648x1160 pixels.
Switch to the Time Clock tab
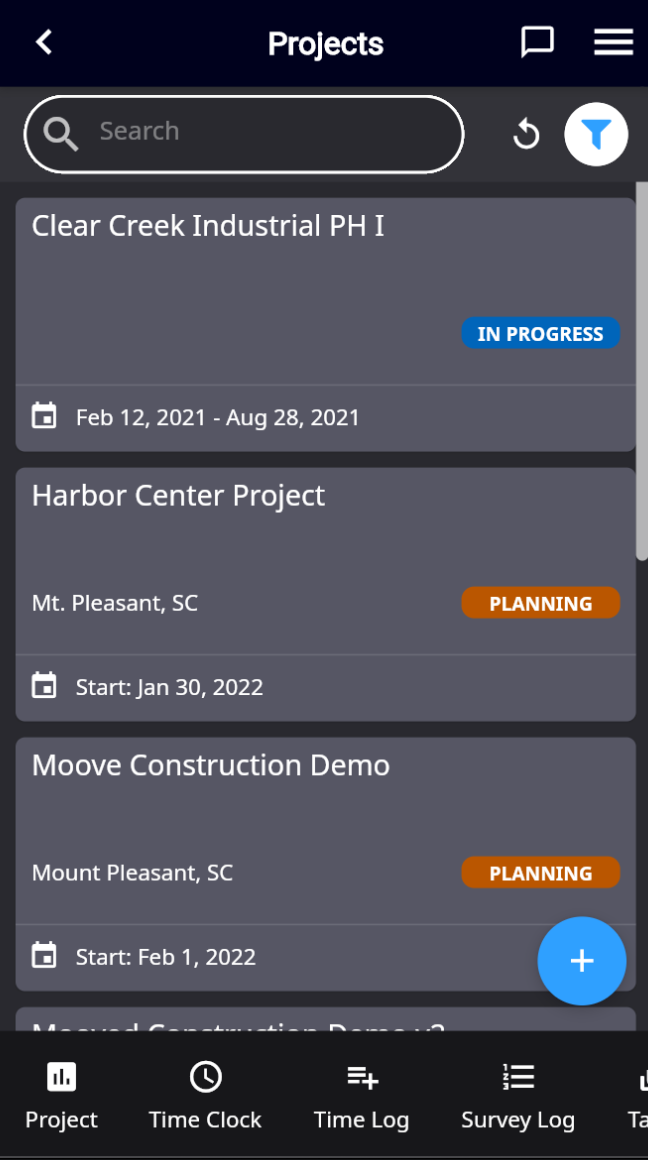click(206, 1095)
